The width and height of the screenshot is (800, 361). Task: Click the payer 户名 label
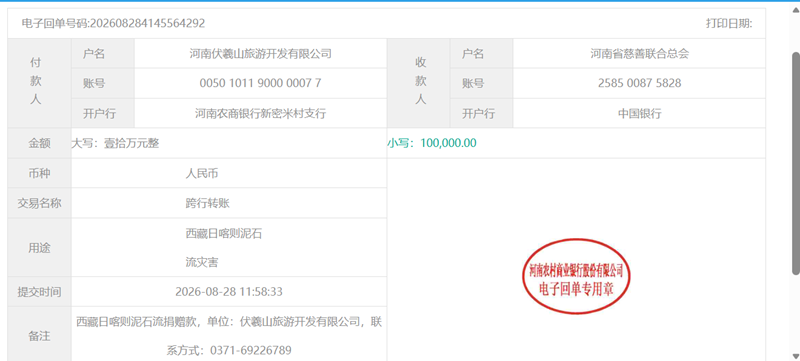tap(94, 54)
